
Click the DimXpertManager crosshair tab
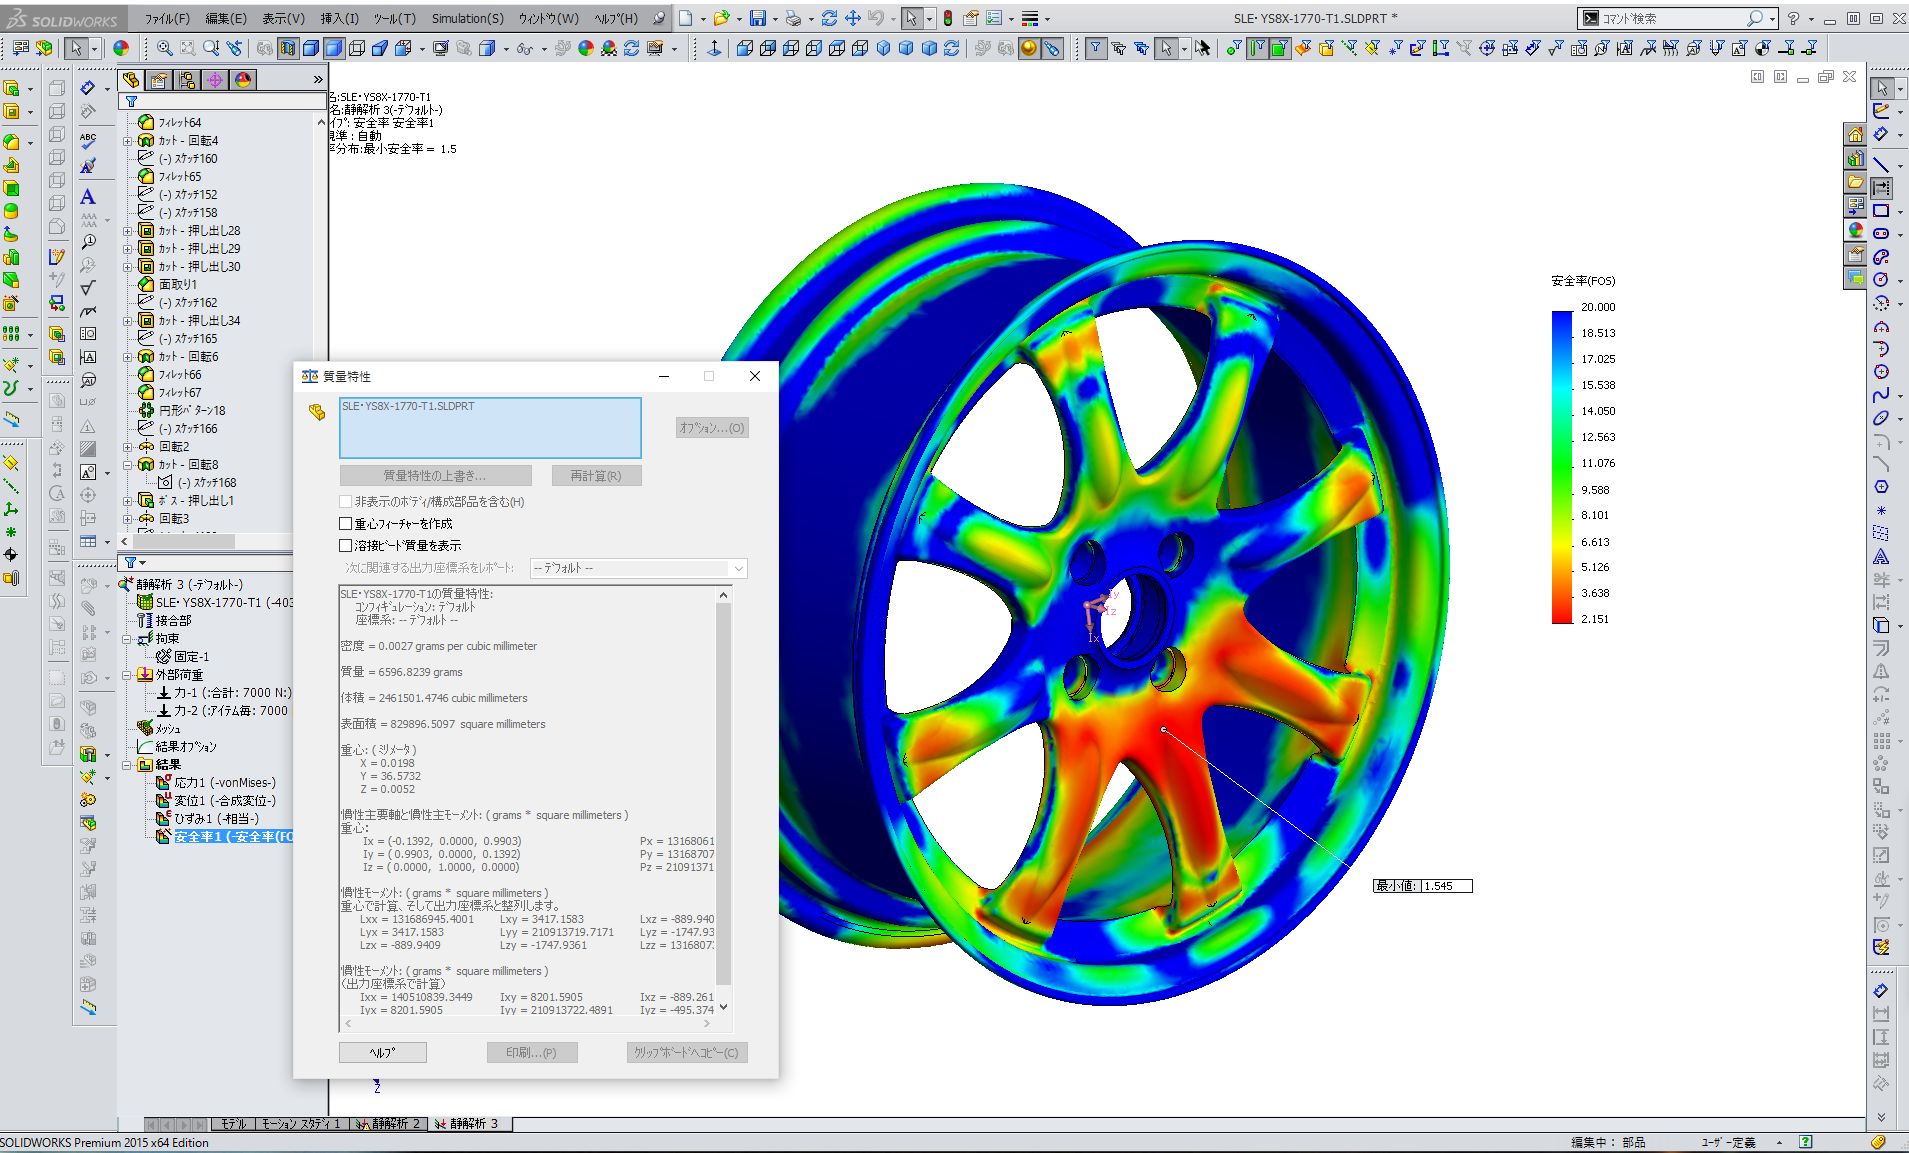215,80
